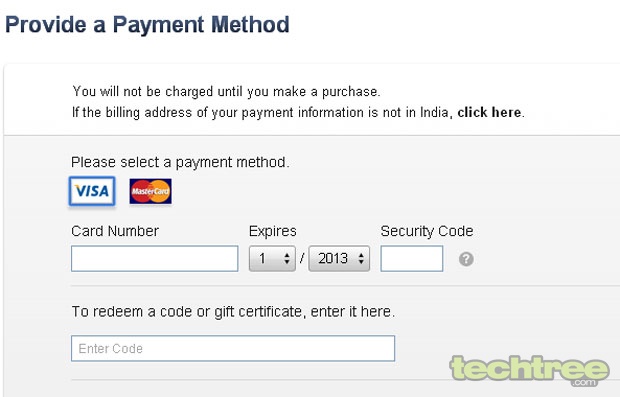Choose the MasterCard payment method icon
The image size is (620, 397).
point(151,191)
